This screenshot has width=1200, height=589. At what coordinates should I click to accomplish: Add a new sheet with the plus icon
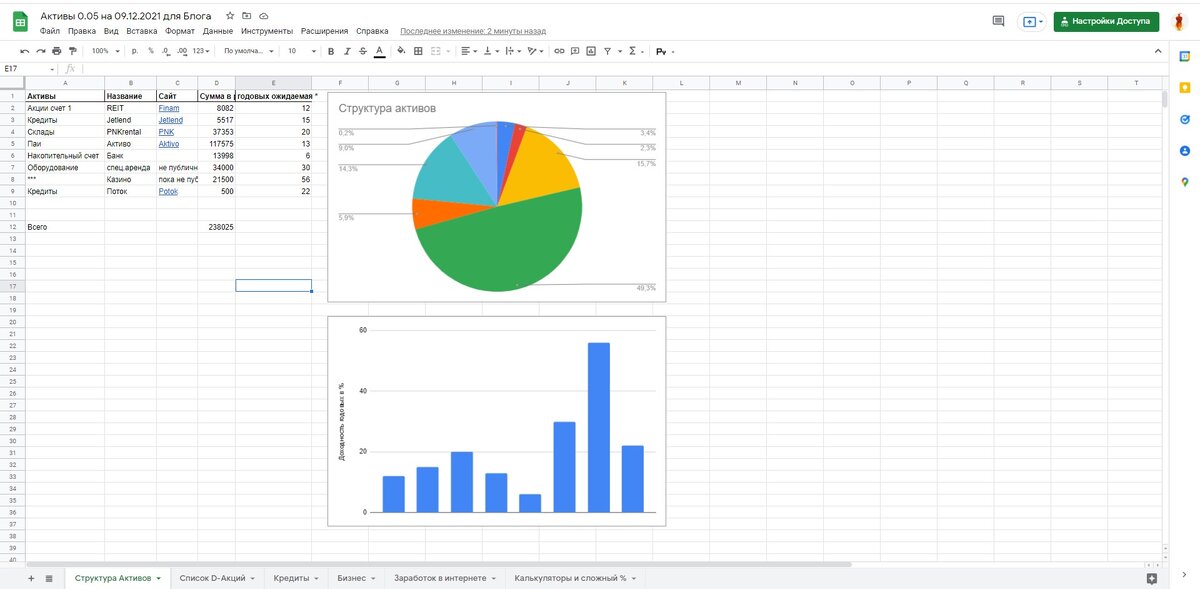pos(31,578)
